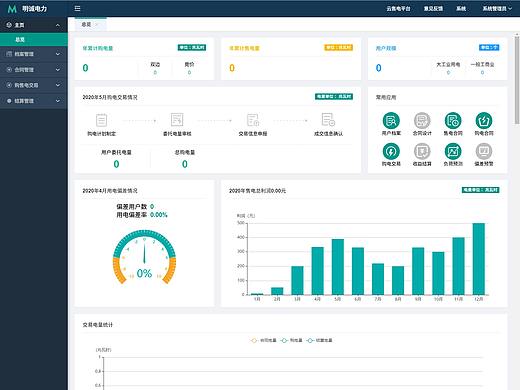The width and height of the screenshot is (520, 390).
Task: Open 购电交易 lightning app icon
Action: pos(391,151)
